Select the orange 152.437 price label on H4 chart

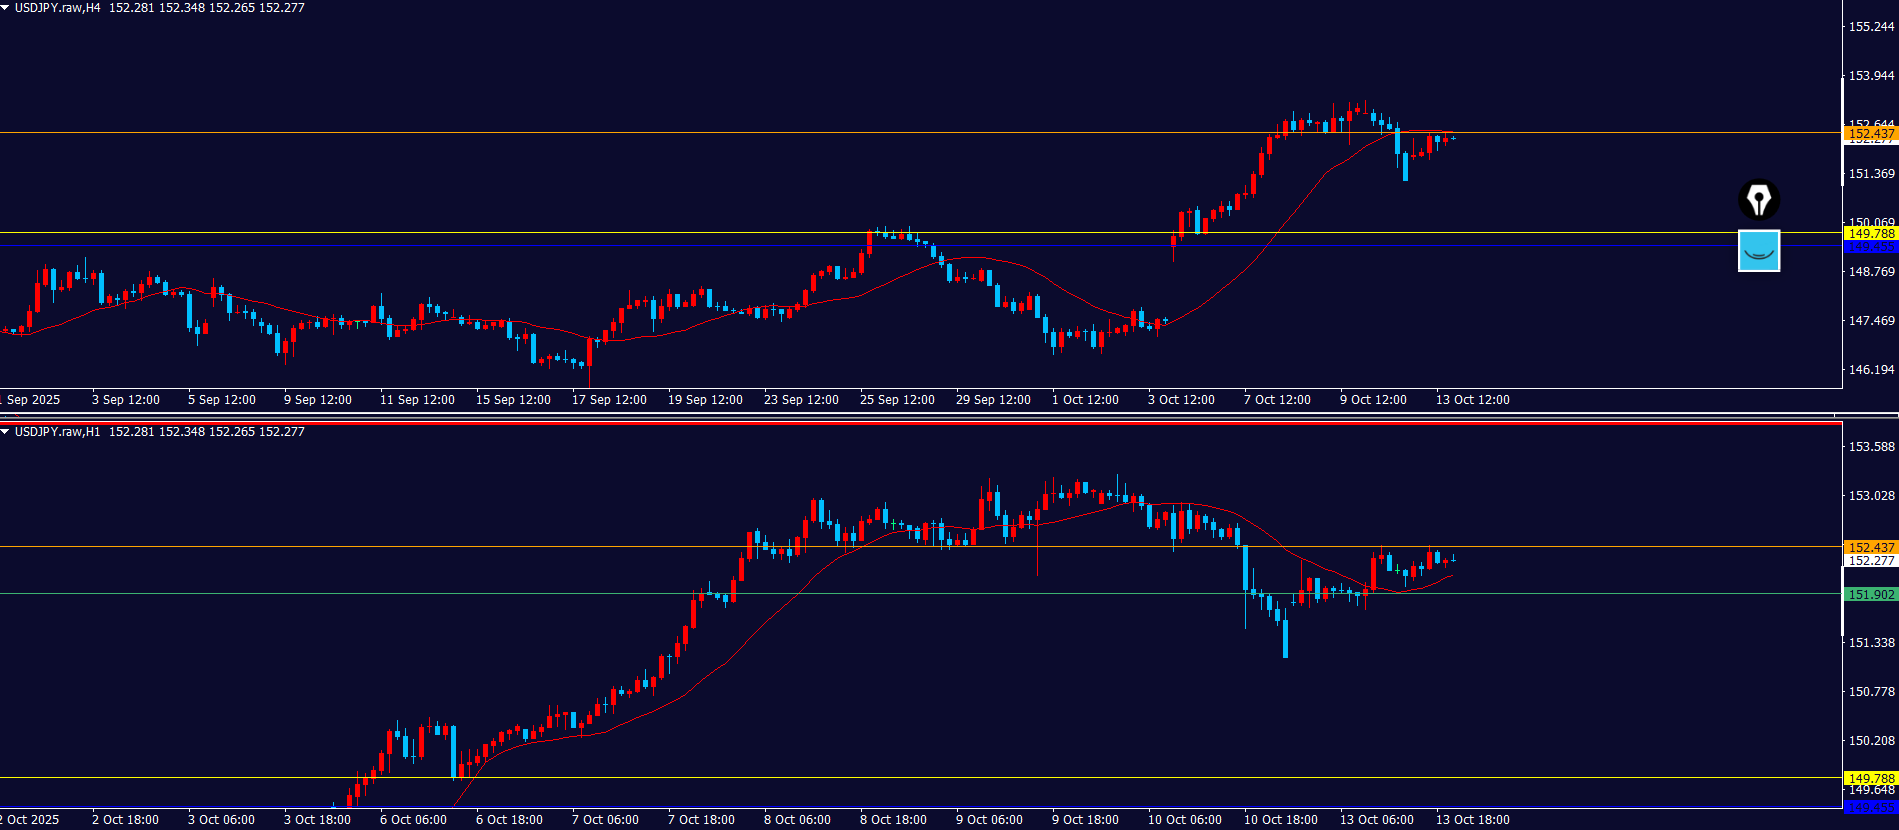point(1870,133)
